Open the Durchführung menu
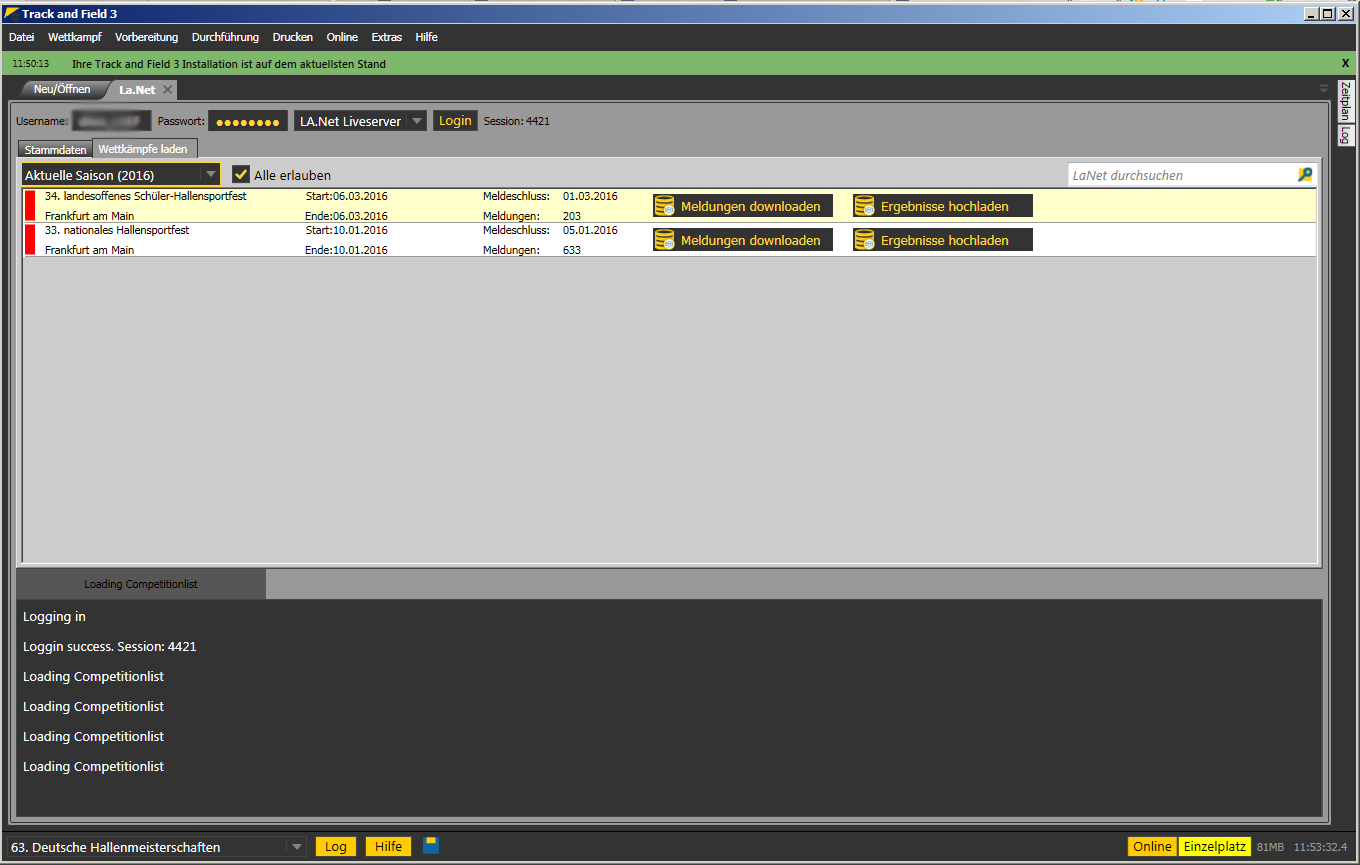 point(225,37)
